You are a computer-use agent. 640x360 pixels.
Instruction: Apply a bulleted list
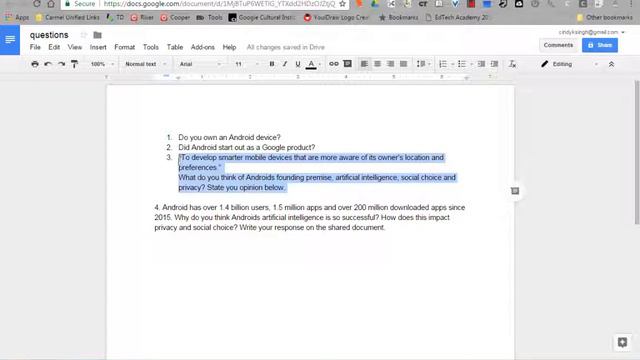click(462, 64)
